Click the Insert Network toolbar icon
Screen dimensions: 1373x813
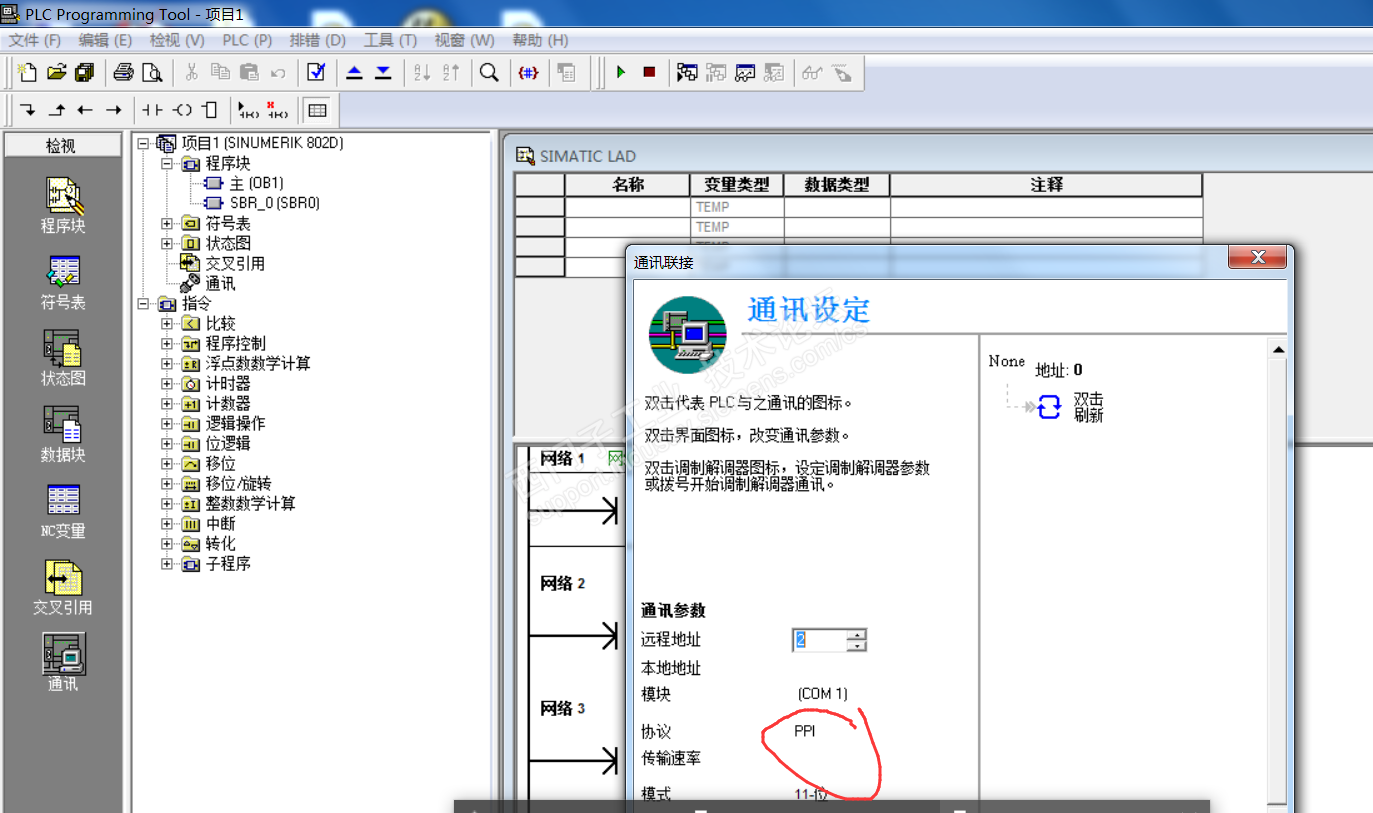248,110
